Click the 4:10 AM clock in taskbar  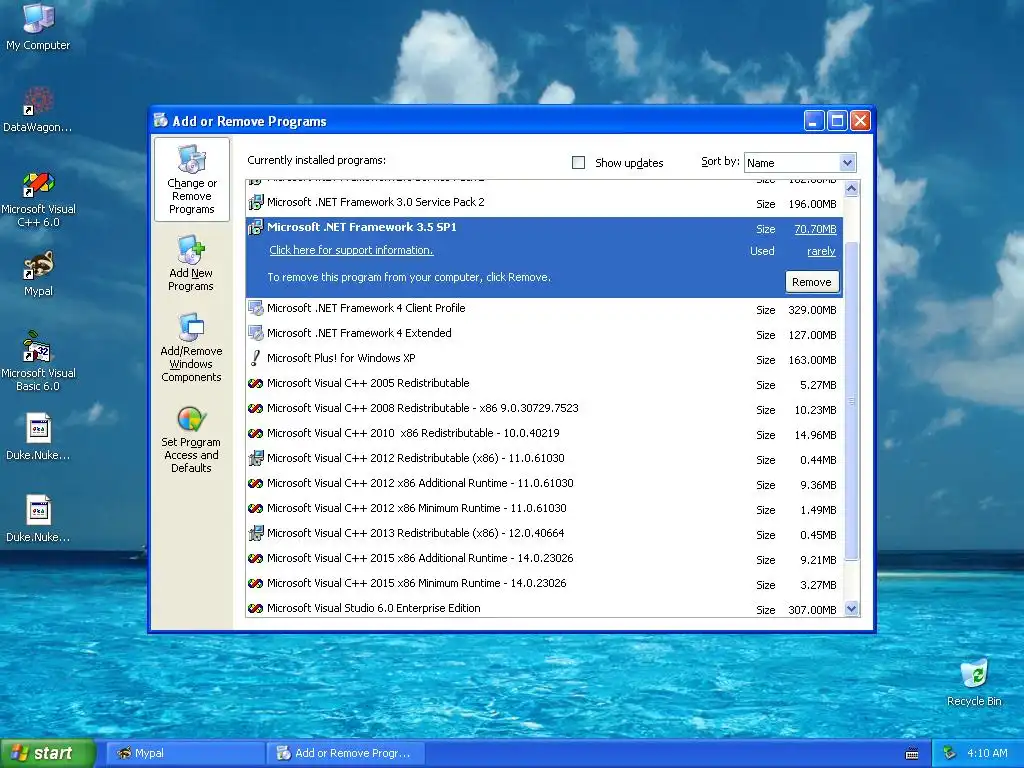[x=987, y=753]
